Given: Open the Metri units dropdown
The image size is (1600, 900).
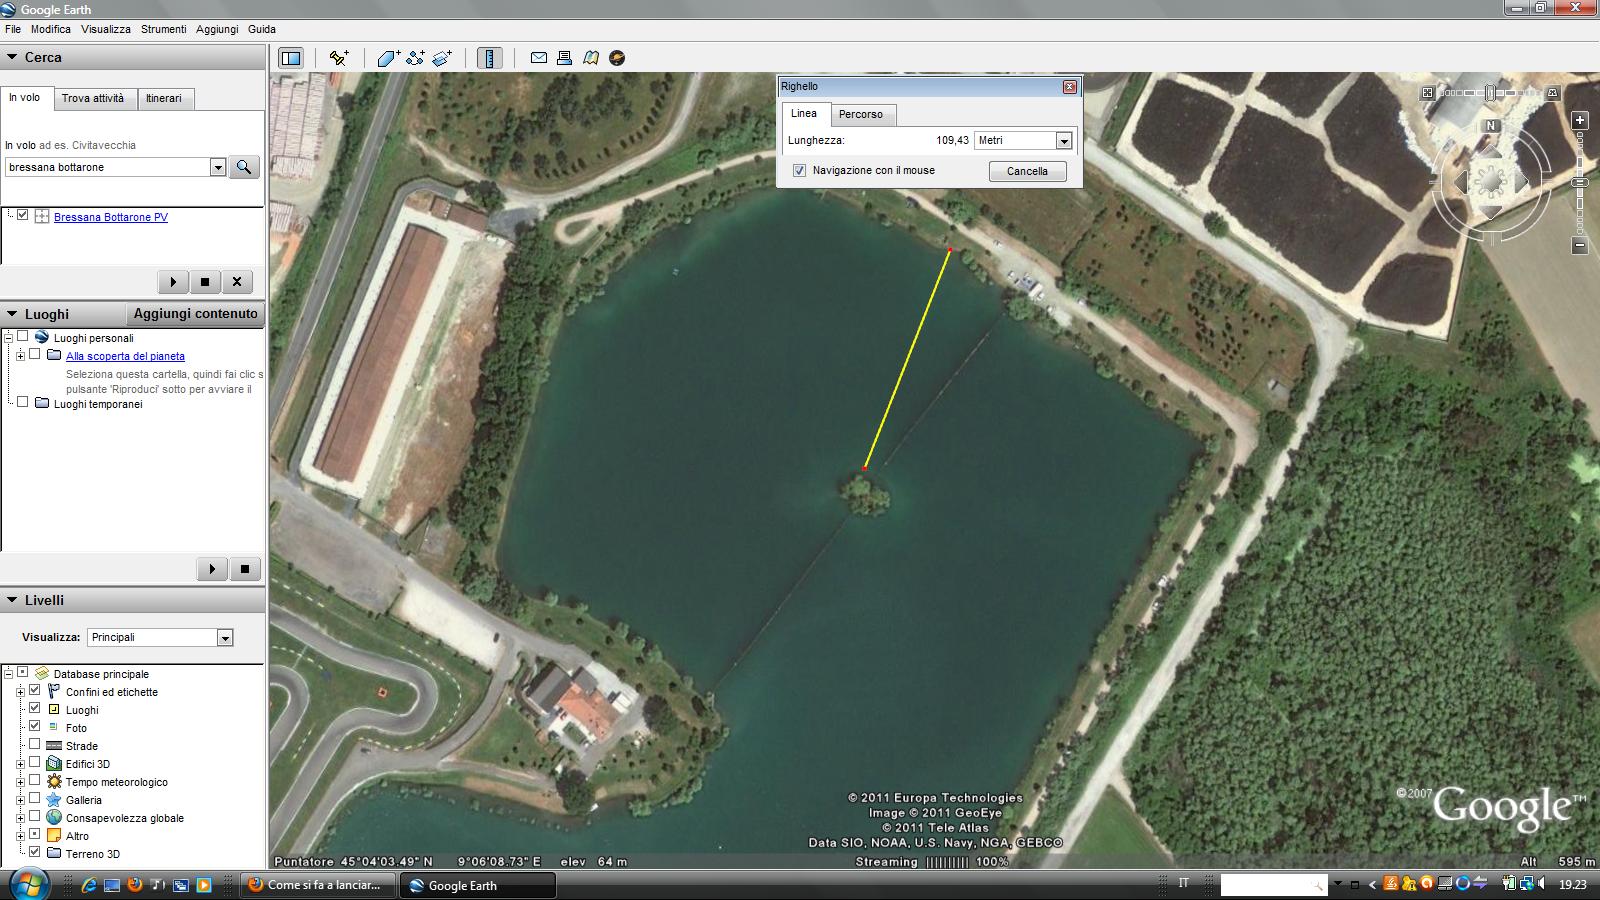Looking at the screenshot, I should pyautogui.click(x=1064, y=141).
